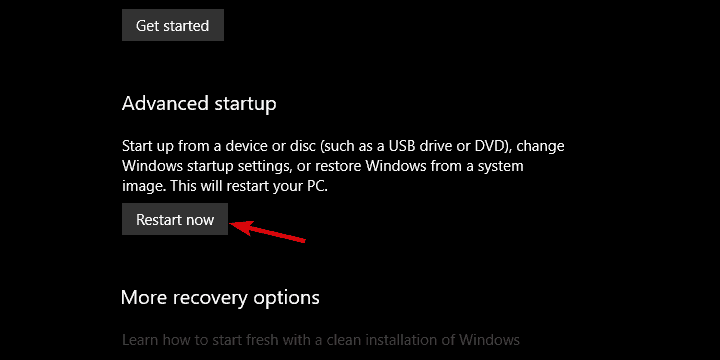Click the word "Restart" on the Restart now button
Screen dimensions: 720x360
155,220
